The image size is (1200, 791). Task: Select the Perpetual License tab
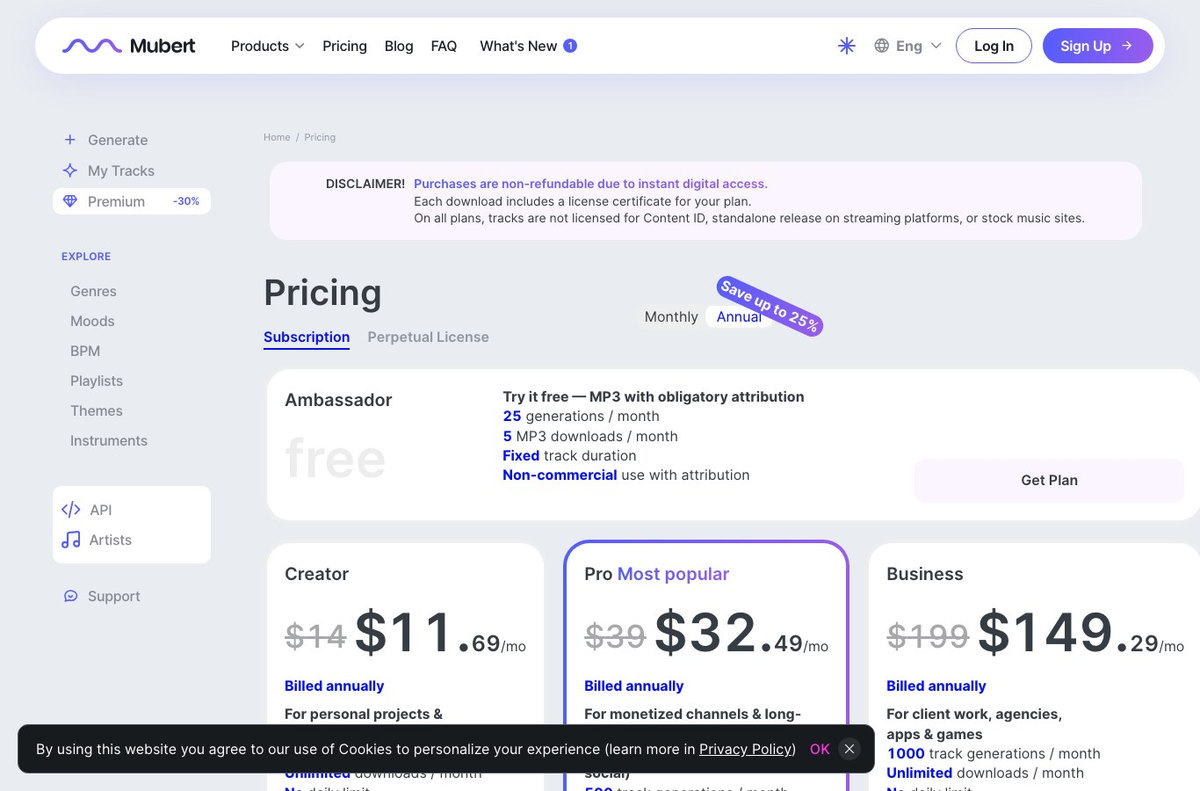coord(428,337)
